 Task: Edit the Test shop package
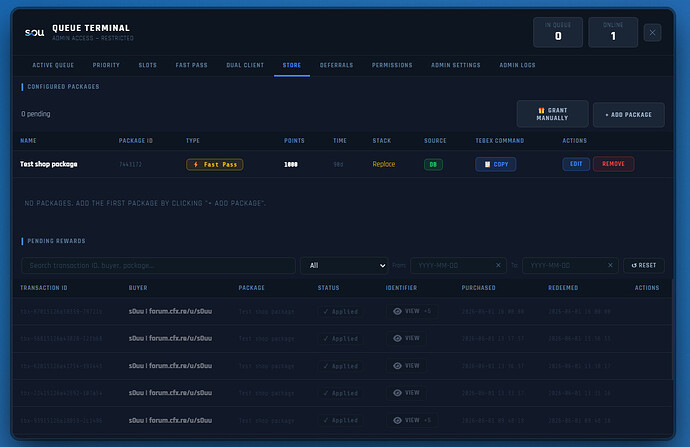(576, 164)
